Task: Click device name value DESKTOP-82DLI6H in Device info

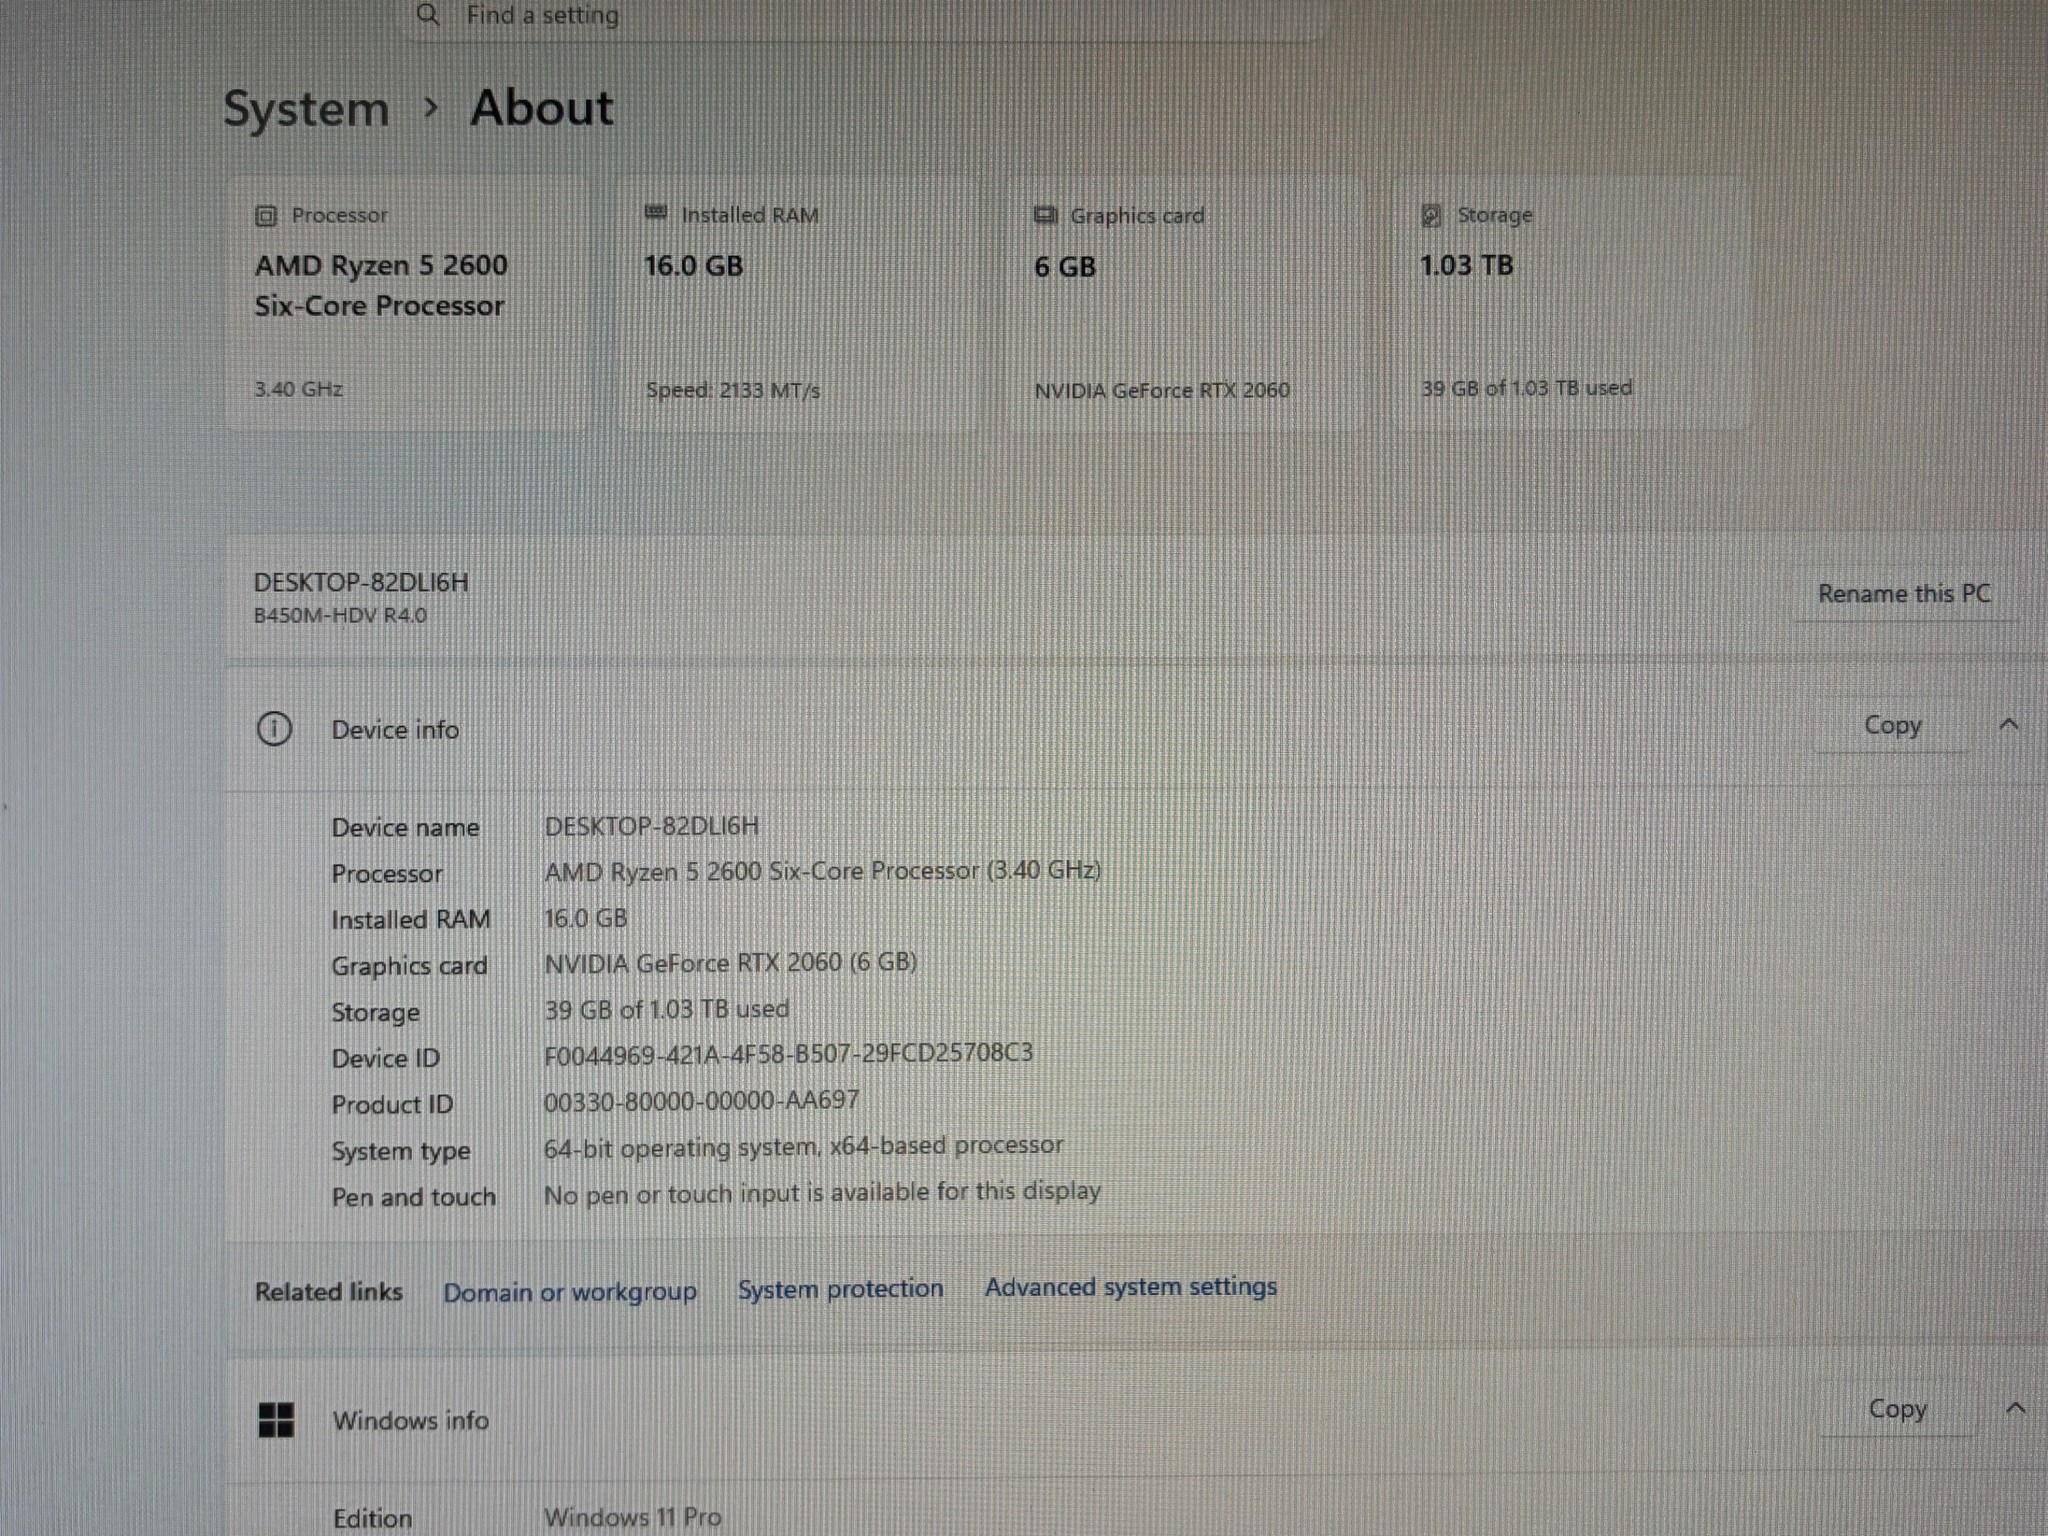Action: [651, 826]
